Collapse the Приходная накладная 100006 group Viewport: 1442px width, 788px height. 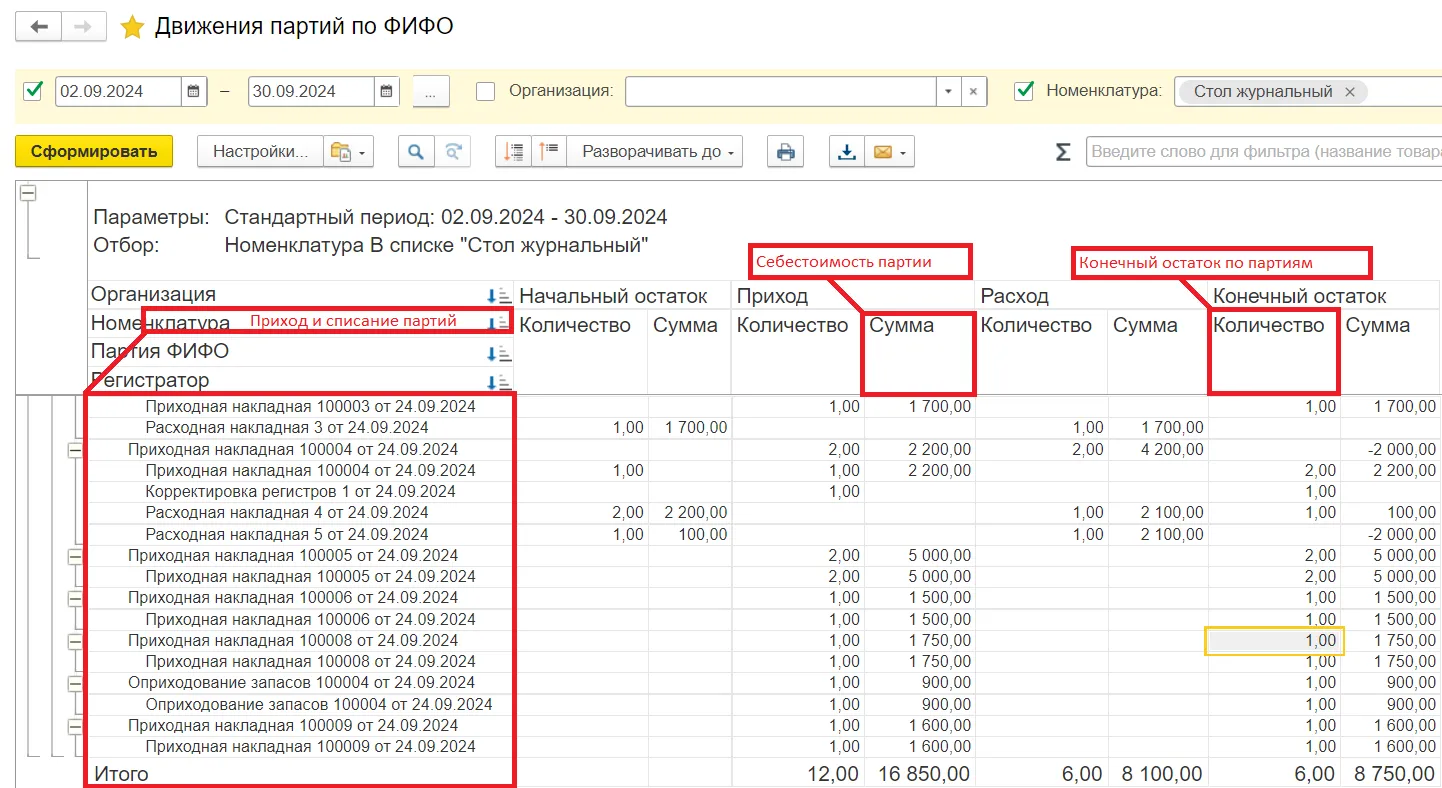(x=75, y=598)
